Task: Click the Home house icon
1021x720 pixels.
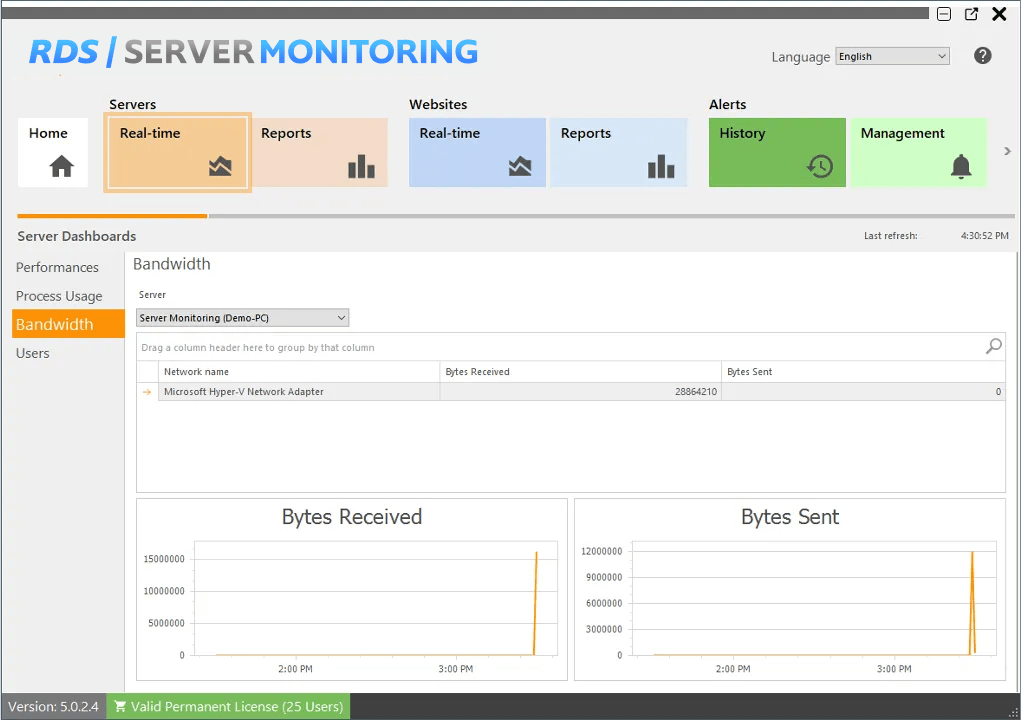Action: pyautogui.click(x=62, y=167)
